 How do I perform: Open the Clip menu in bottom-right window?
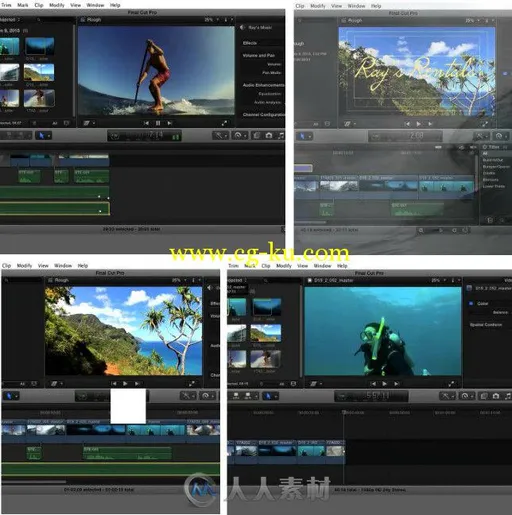point(266,266)
